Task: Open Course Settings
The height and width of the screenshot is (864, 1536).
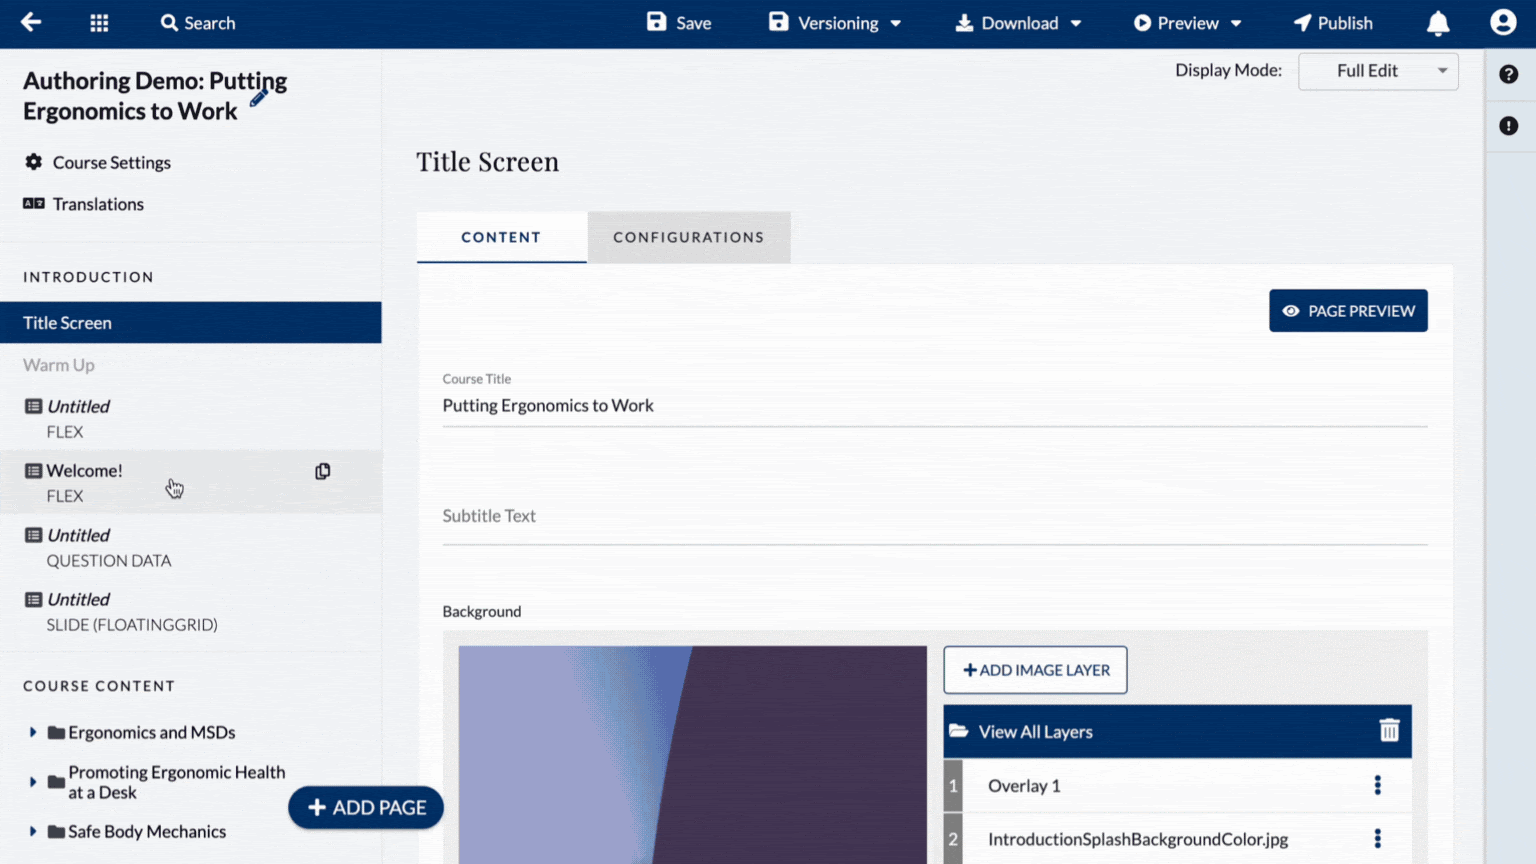Action: pos(98,162)
